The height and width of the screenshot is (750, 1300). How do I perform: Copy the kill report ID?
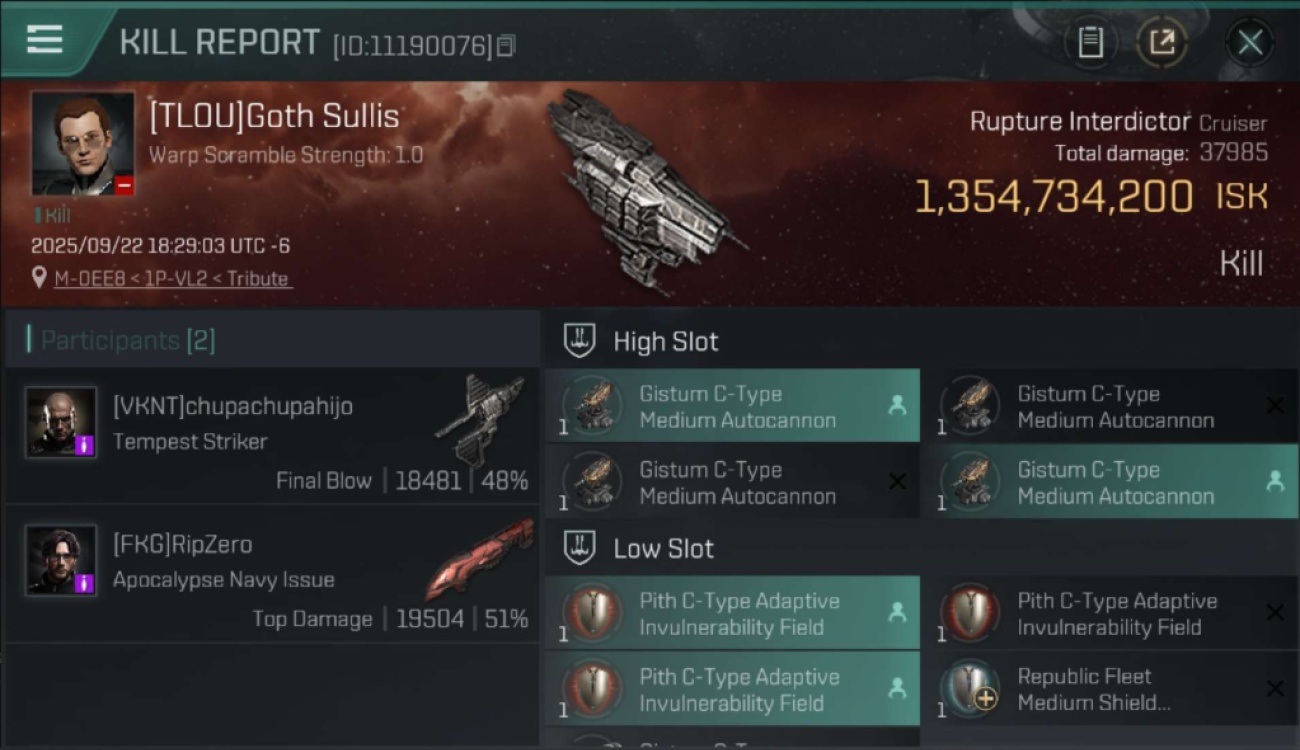point(506,45)
